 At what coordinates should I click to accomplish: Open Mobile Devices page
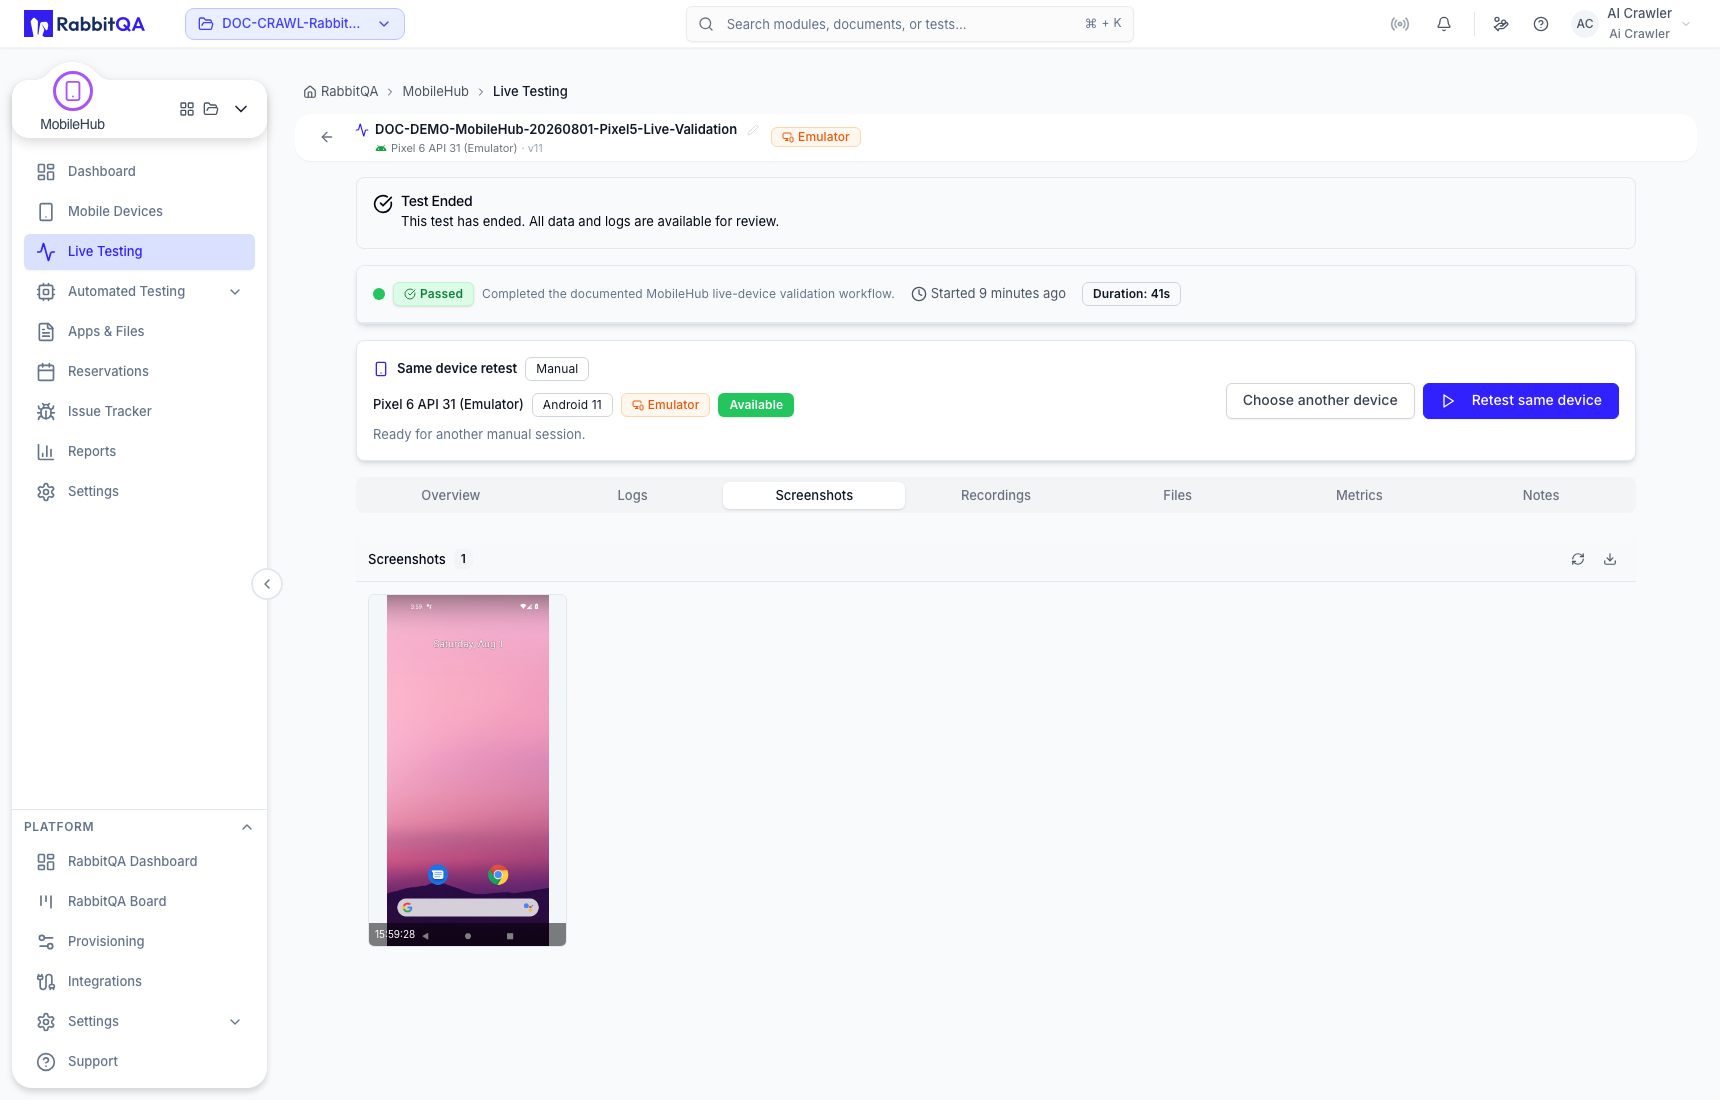pyautogui.click(x=139, y=211)
